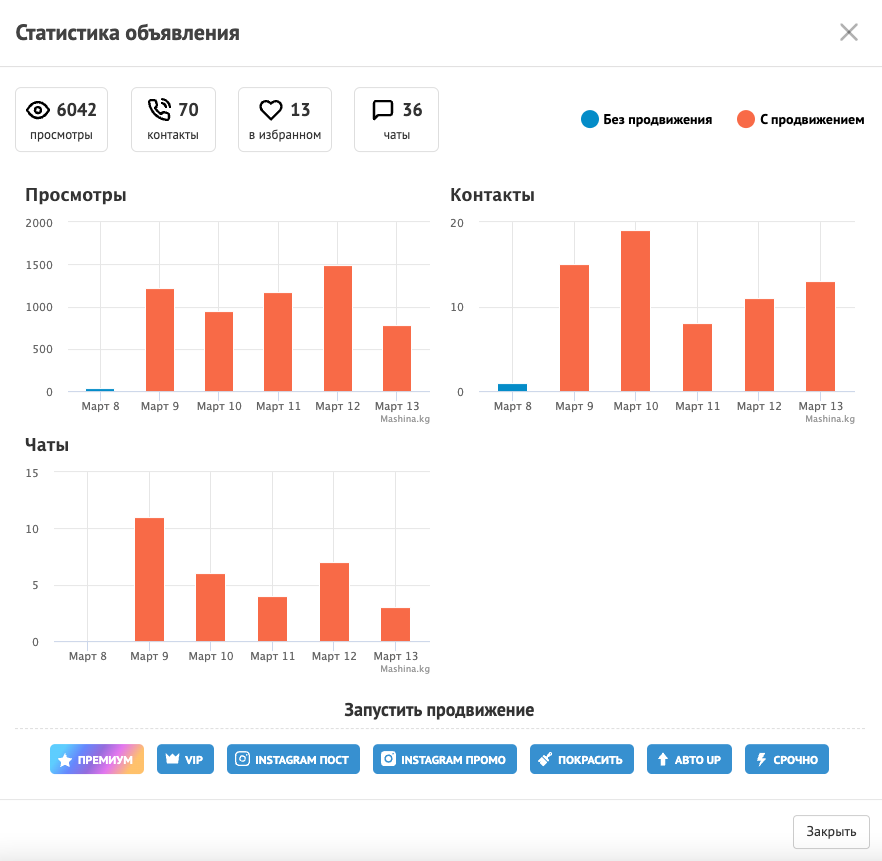Click the С продвижением legend label

click(x=812, y=119)
